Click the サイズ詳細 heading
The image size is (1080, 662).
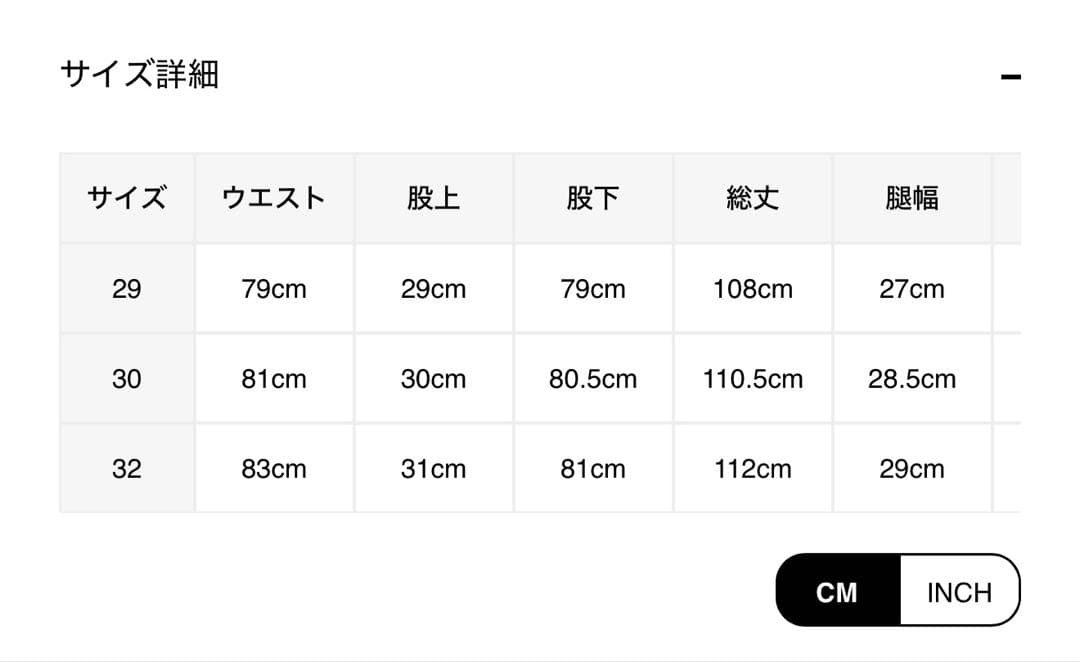pyautogui.click(x=139, y=75)
